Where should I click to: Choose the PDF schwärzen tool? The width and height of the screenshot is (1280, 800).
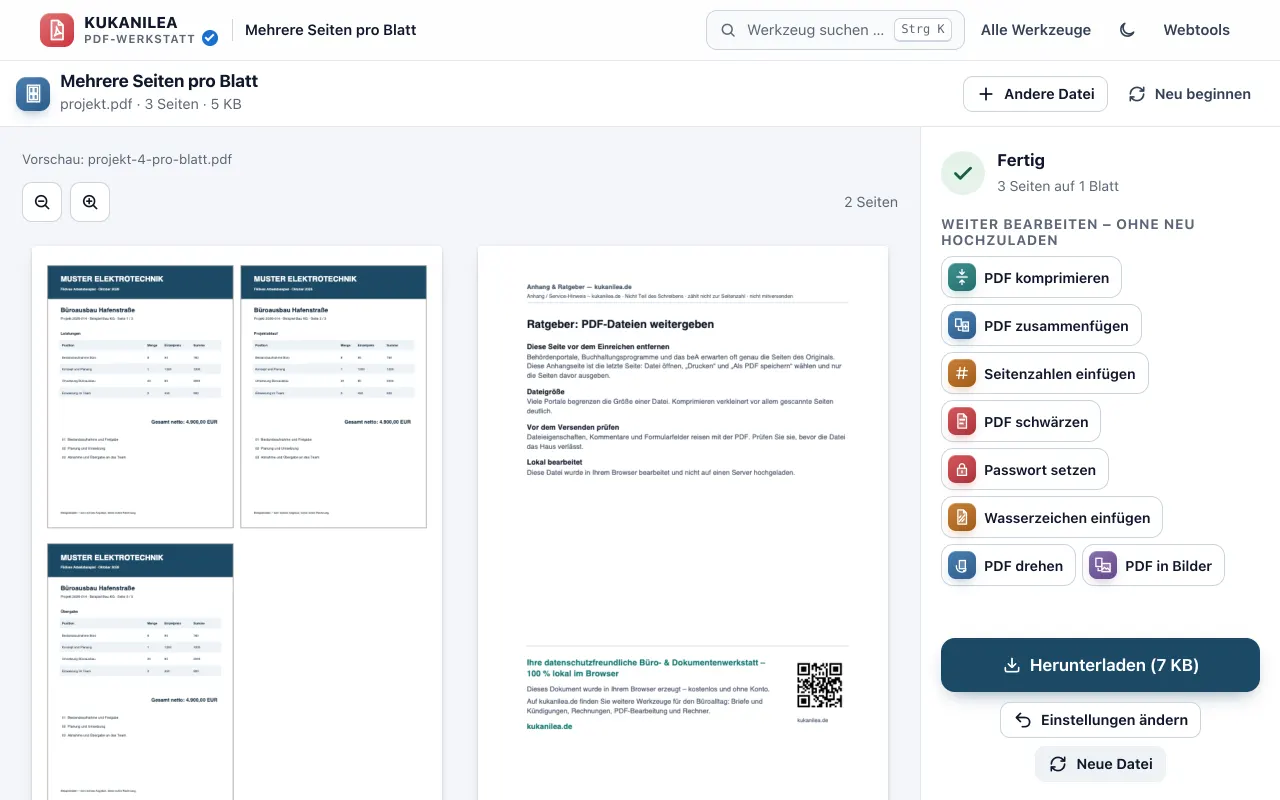(x=1021, y=422)
